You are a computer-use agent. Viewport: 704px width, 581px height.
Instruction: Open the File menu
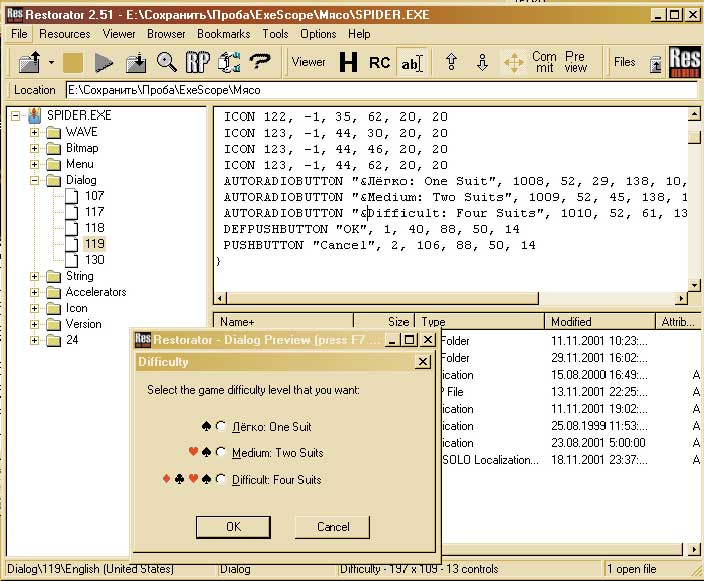click(19, 34)
